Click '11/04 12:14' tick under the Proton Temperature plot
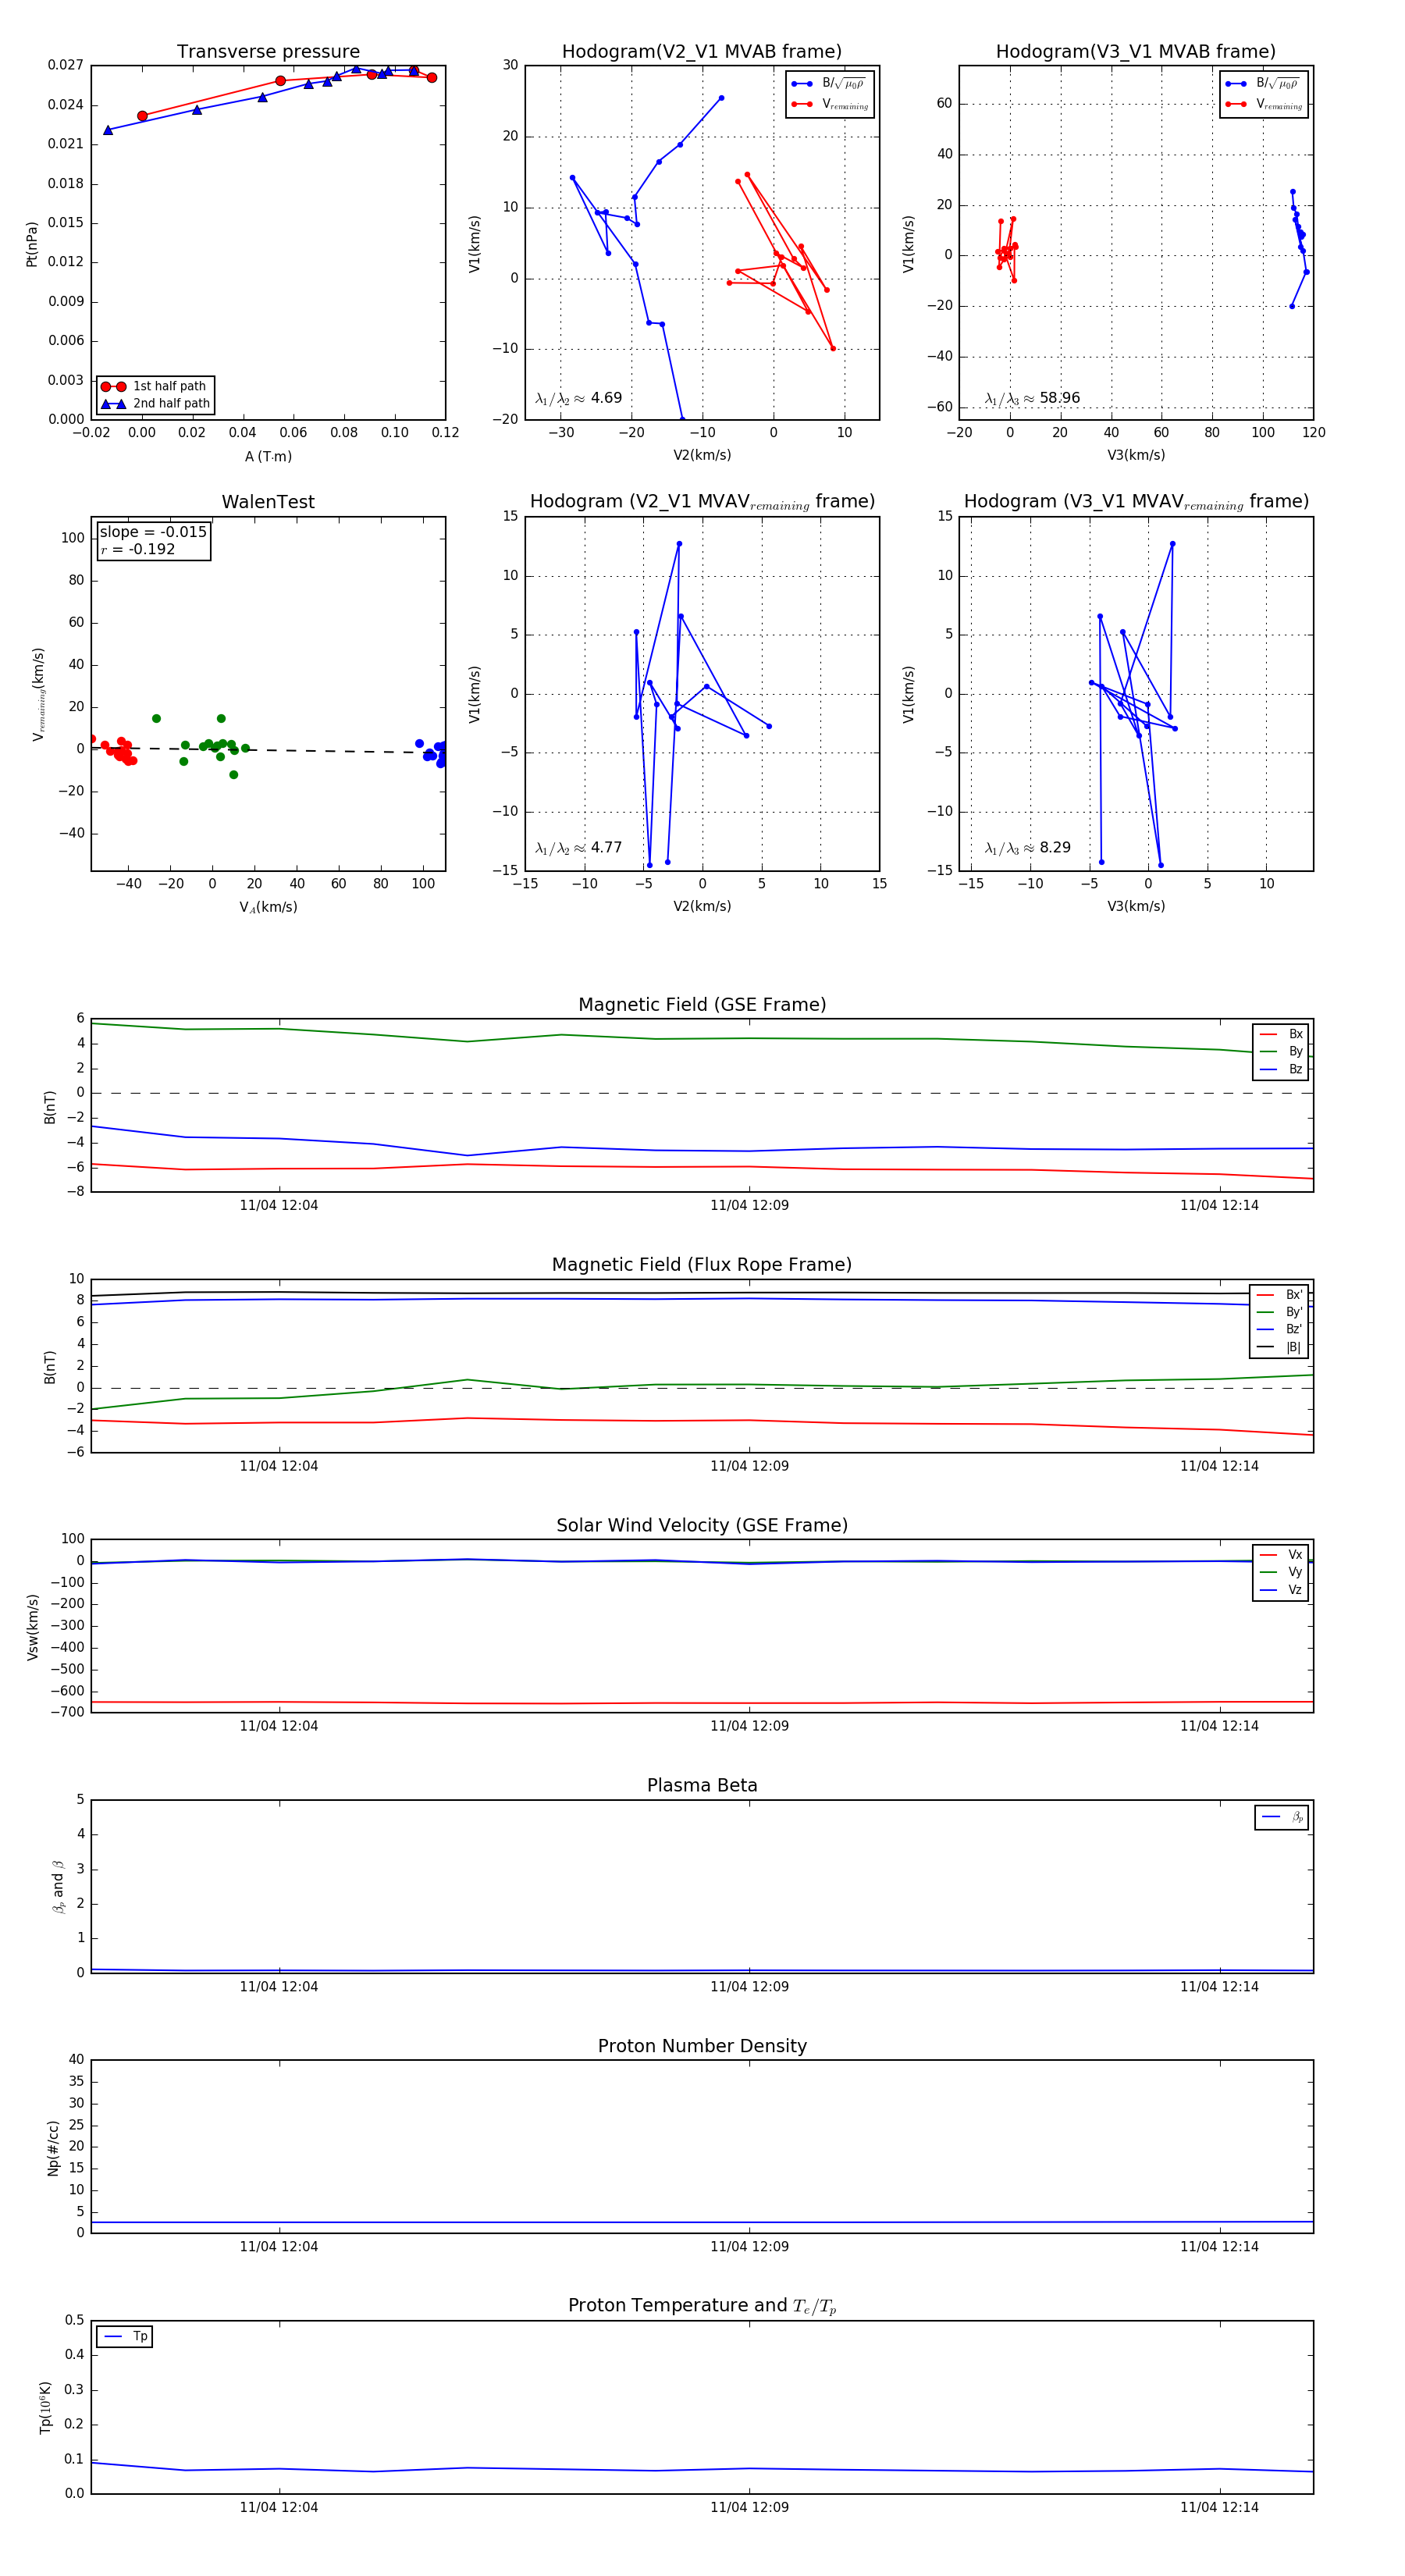Screen dimensions: 1405x2576 point(1219,2507)
